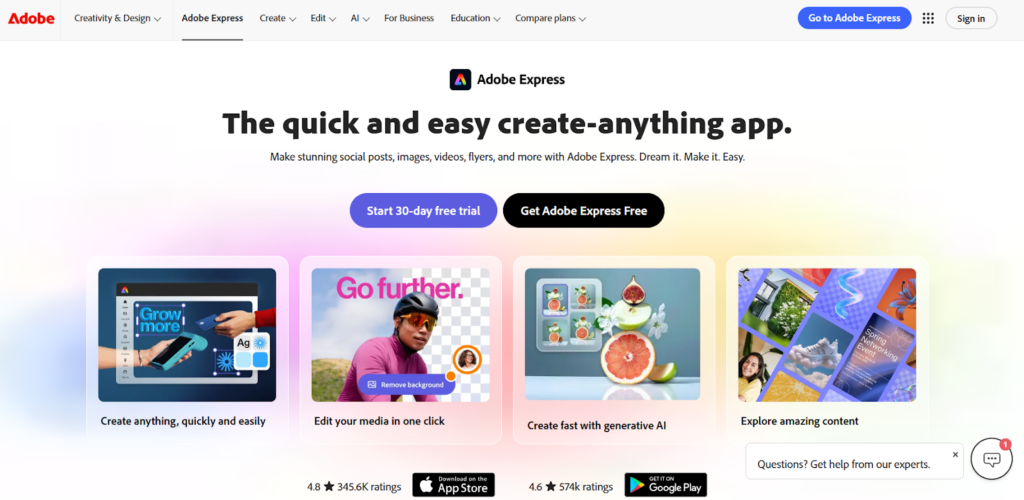Open the Edit dropdown menu
The height and width of the screenshot is (500, 1024).
[323, 18]
